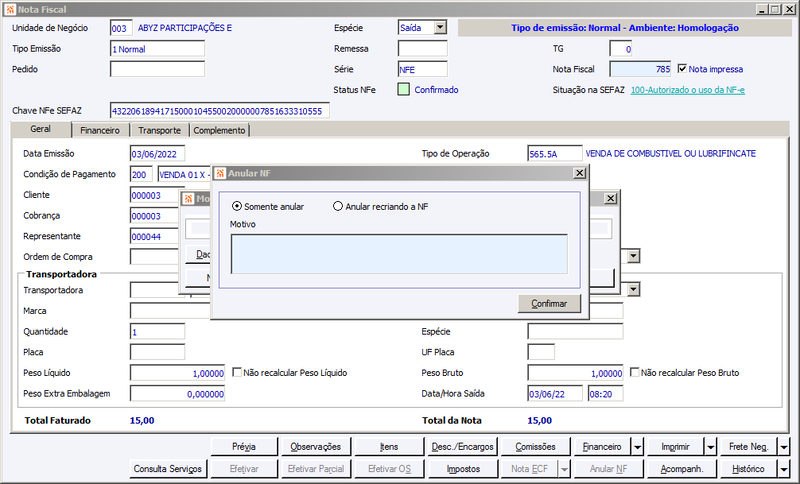Open the 100-Autorizado o uso da NF-e link

(x=687, y=90)
